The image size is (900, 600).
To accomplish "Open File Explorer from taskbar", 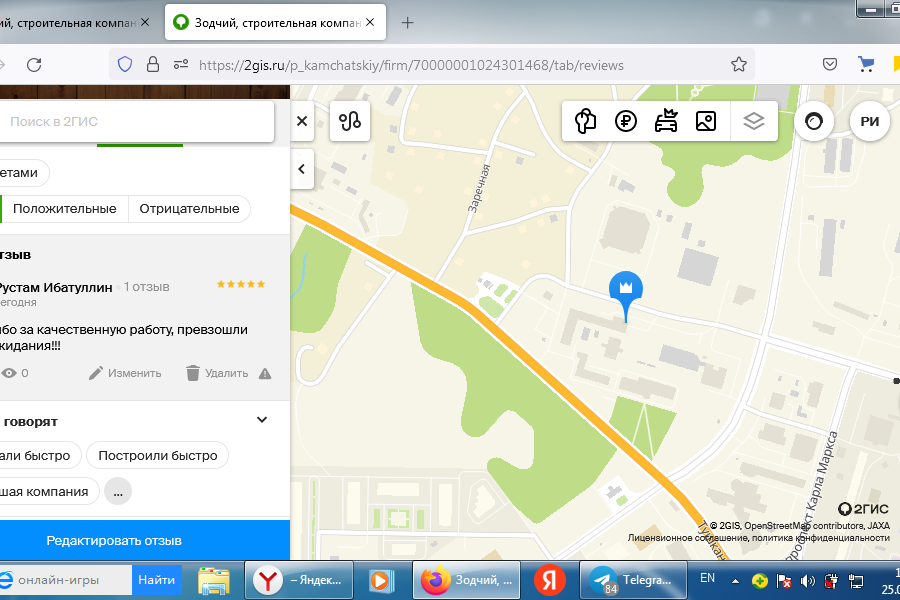I will click(214, 580).
